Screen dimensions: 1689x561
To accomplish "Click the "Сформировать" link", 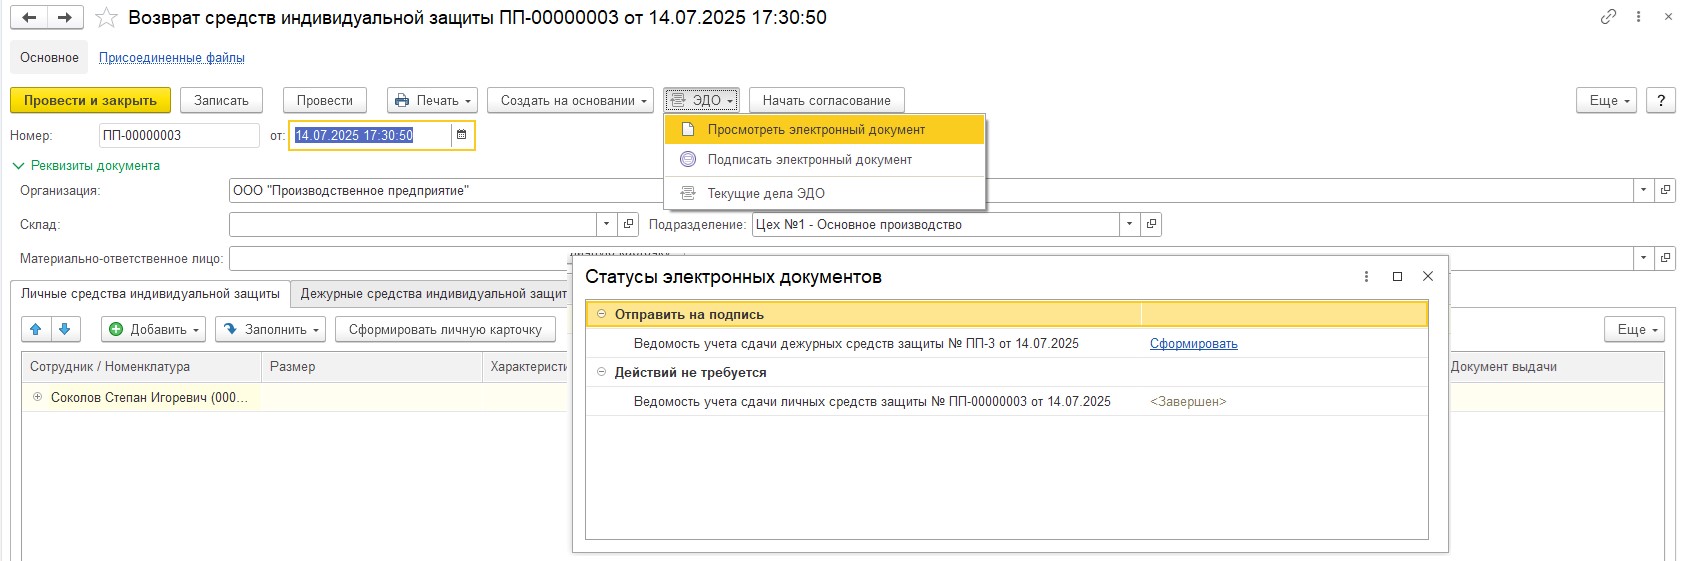I will 1193,344.
